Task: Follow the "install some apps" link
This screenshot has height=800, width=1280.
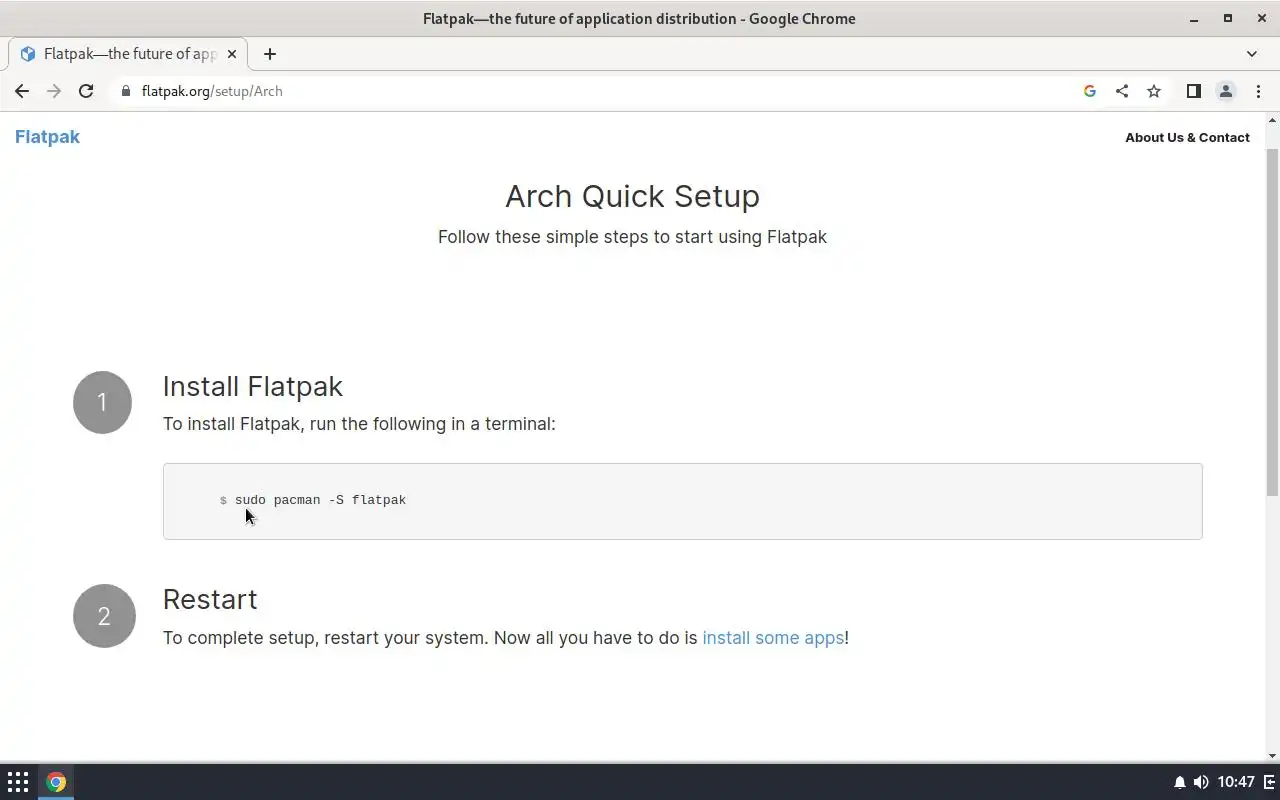Action: click(x=773, y=638)
